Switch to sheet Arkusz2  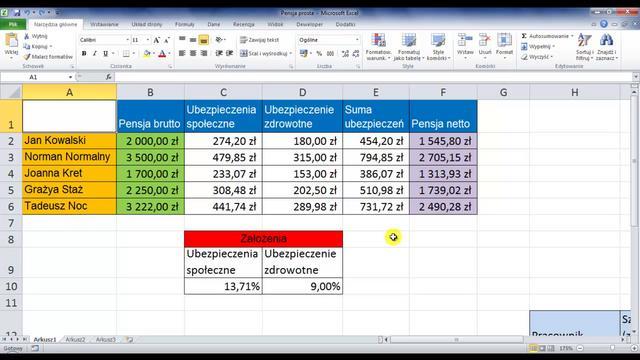tap(76, 340)
